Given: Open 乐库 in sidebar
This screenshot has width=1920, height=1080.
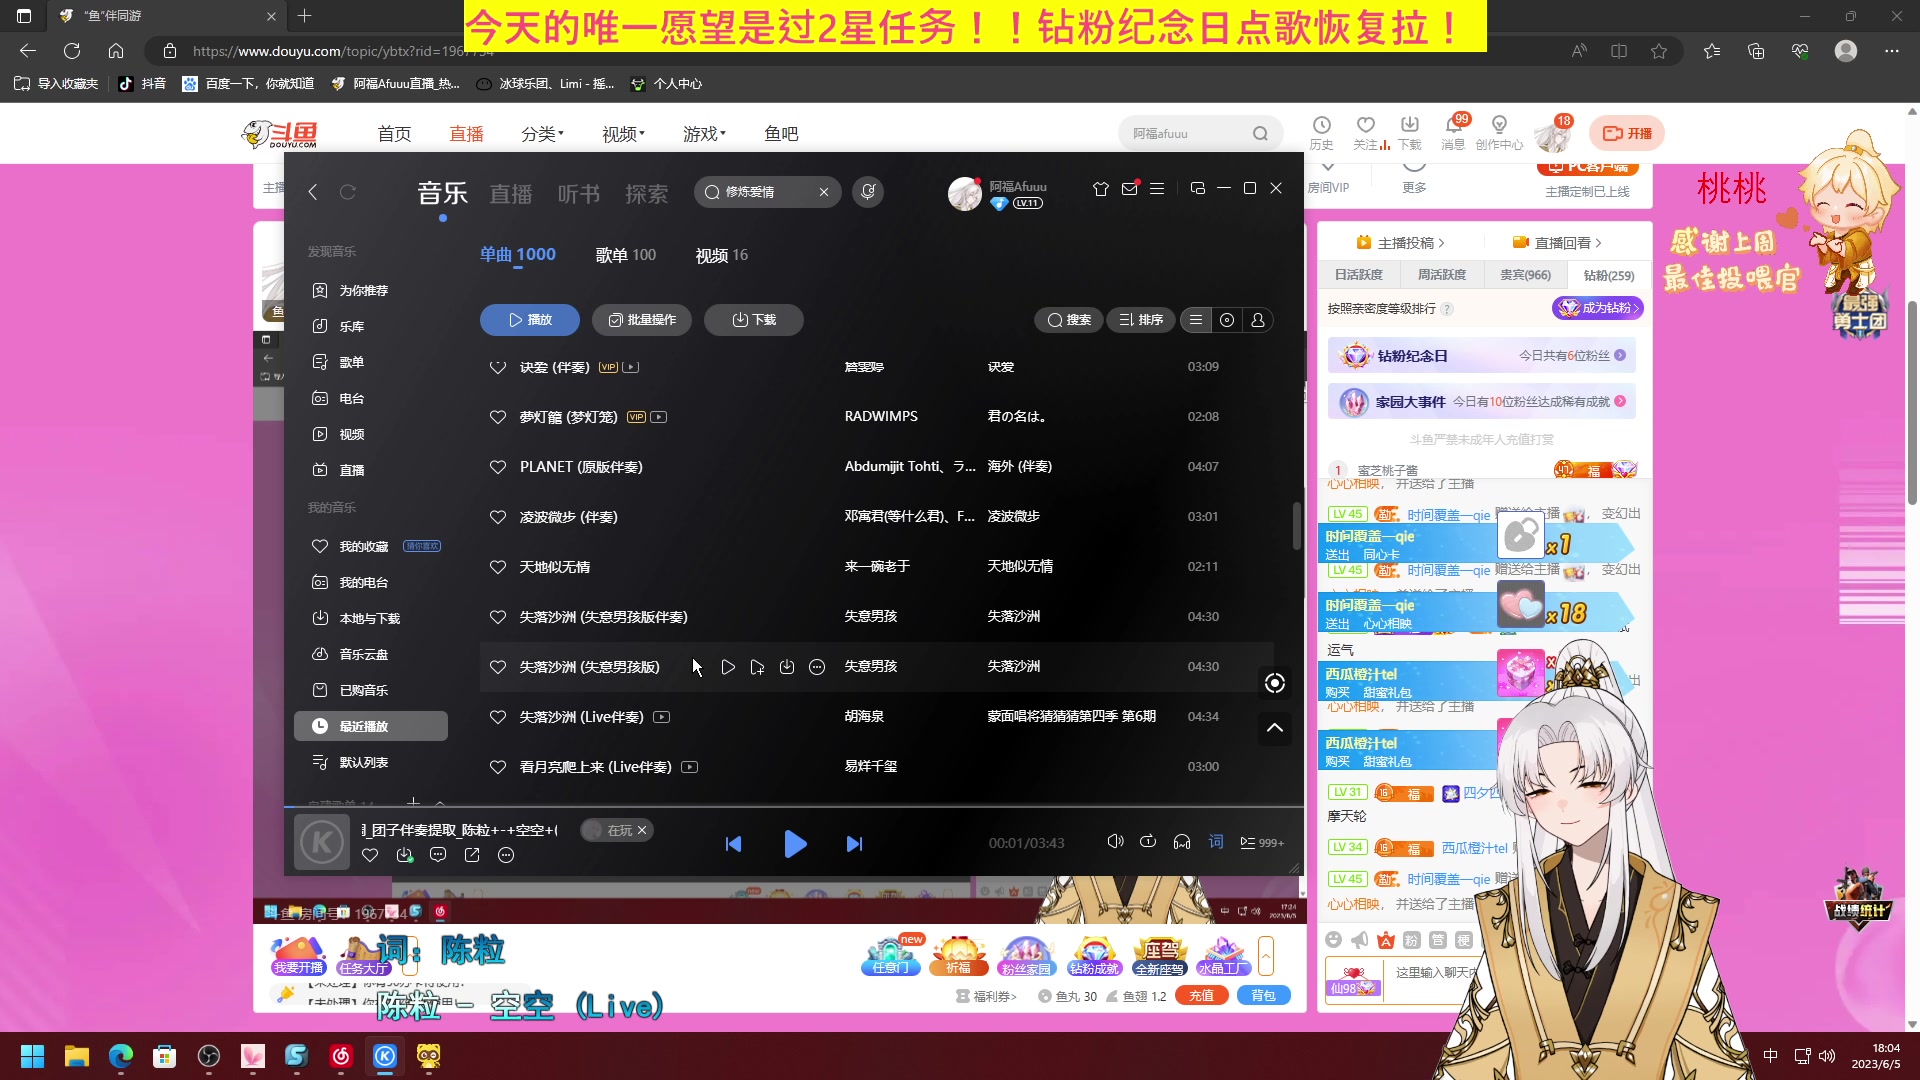Looking at the screenshot, I should 352,326.
